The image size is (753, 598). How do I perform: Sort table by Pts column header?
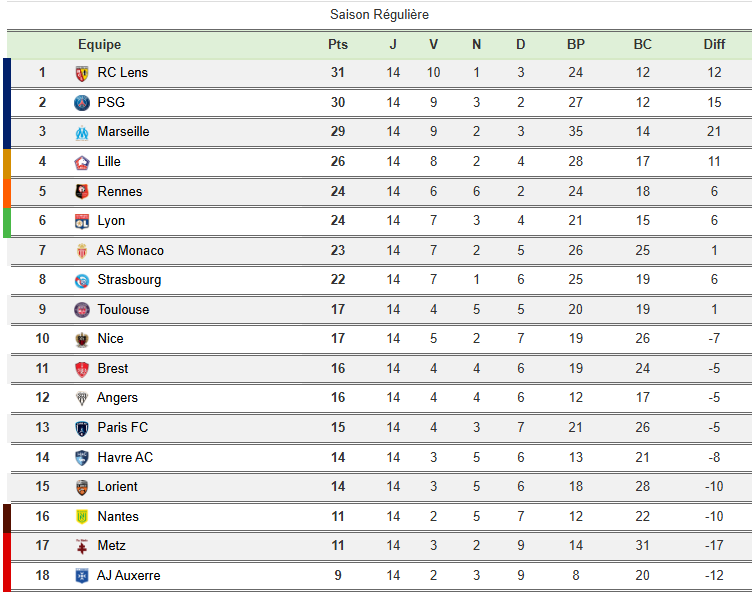pos(338,44)
